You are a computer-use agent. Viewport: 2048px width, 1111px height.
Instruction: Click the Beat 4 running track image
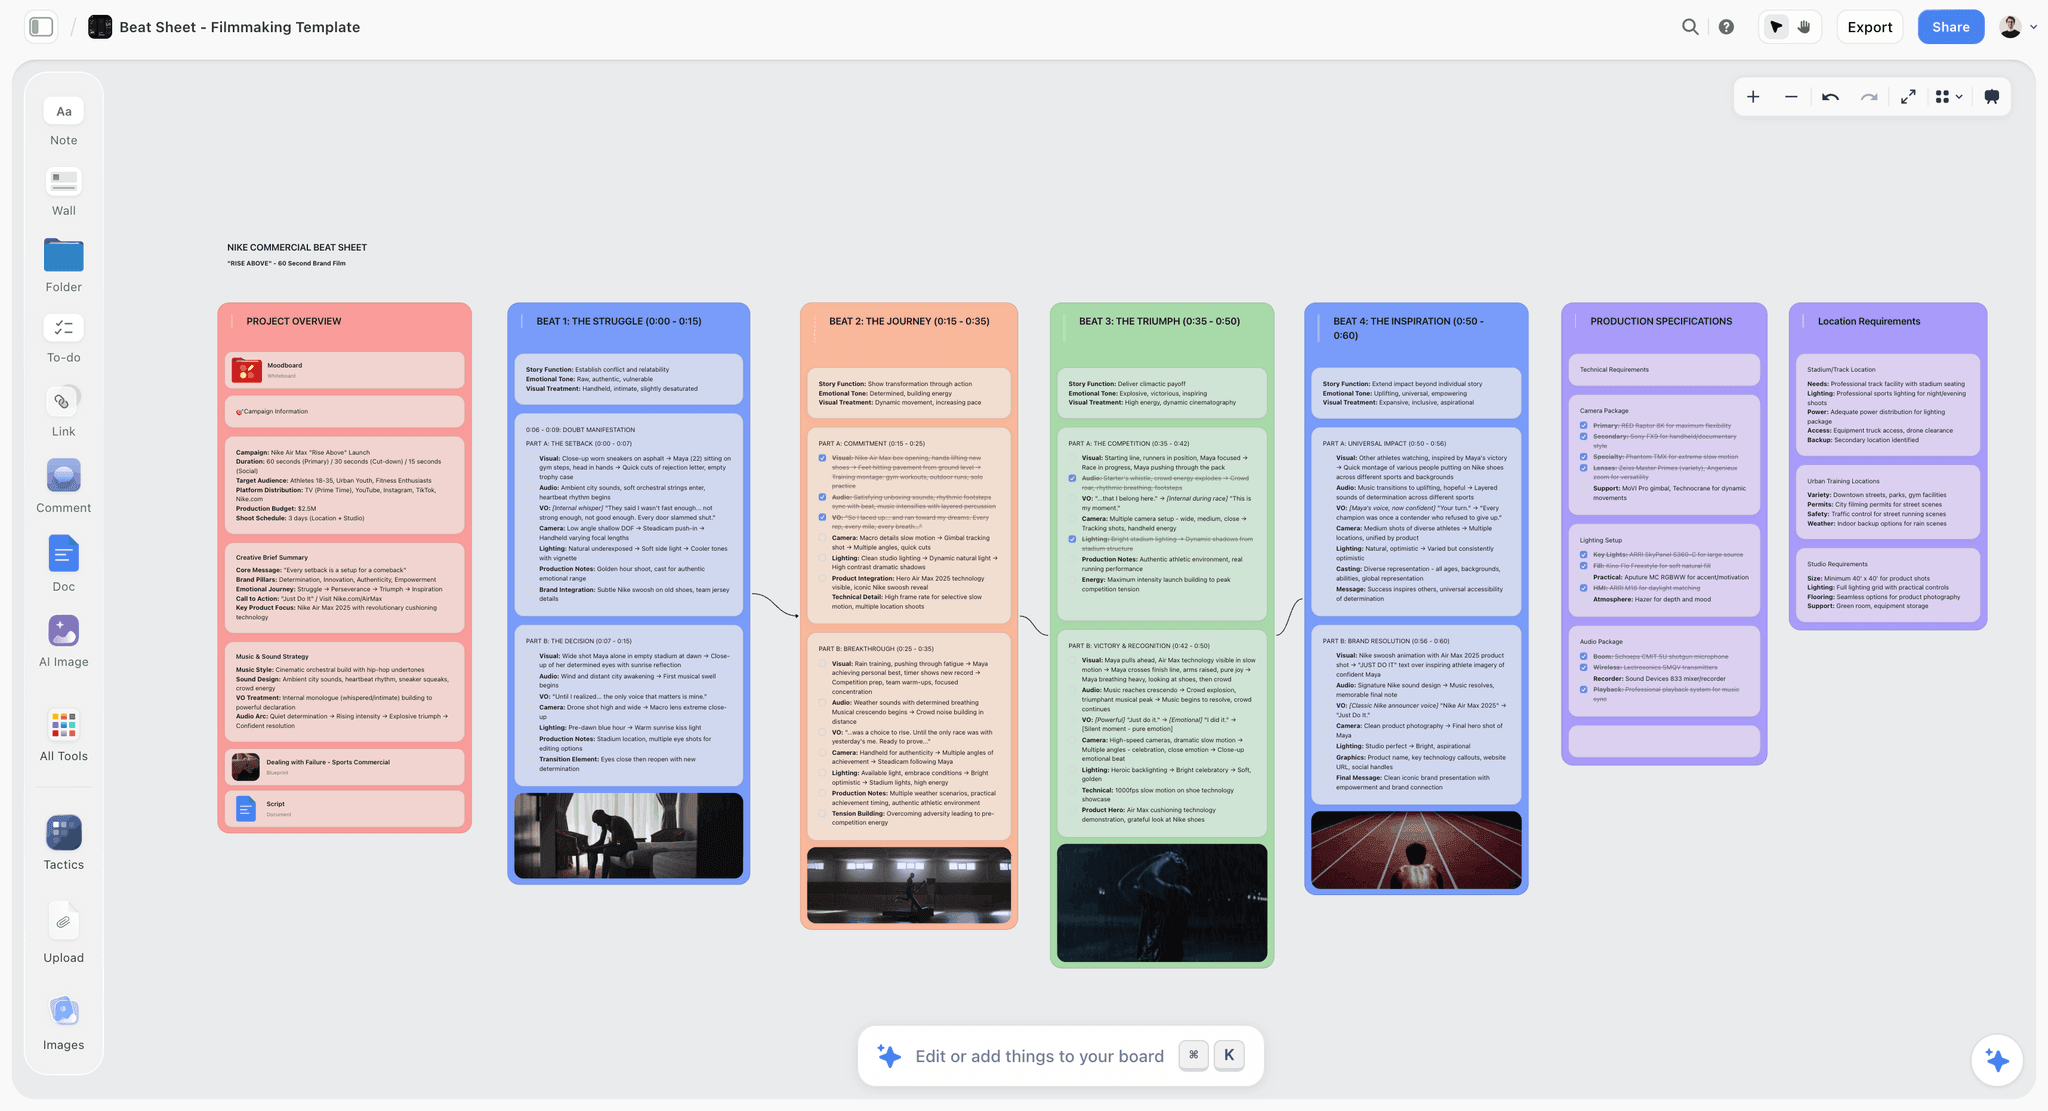[1416, 849]
